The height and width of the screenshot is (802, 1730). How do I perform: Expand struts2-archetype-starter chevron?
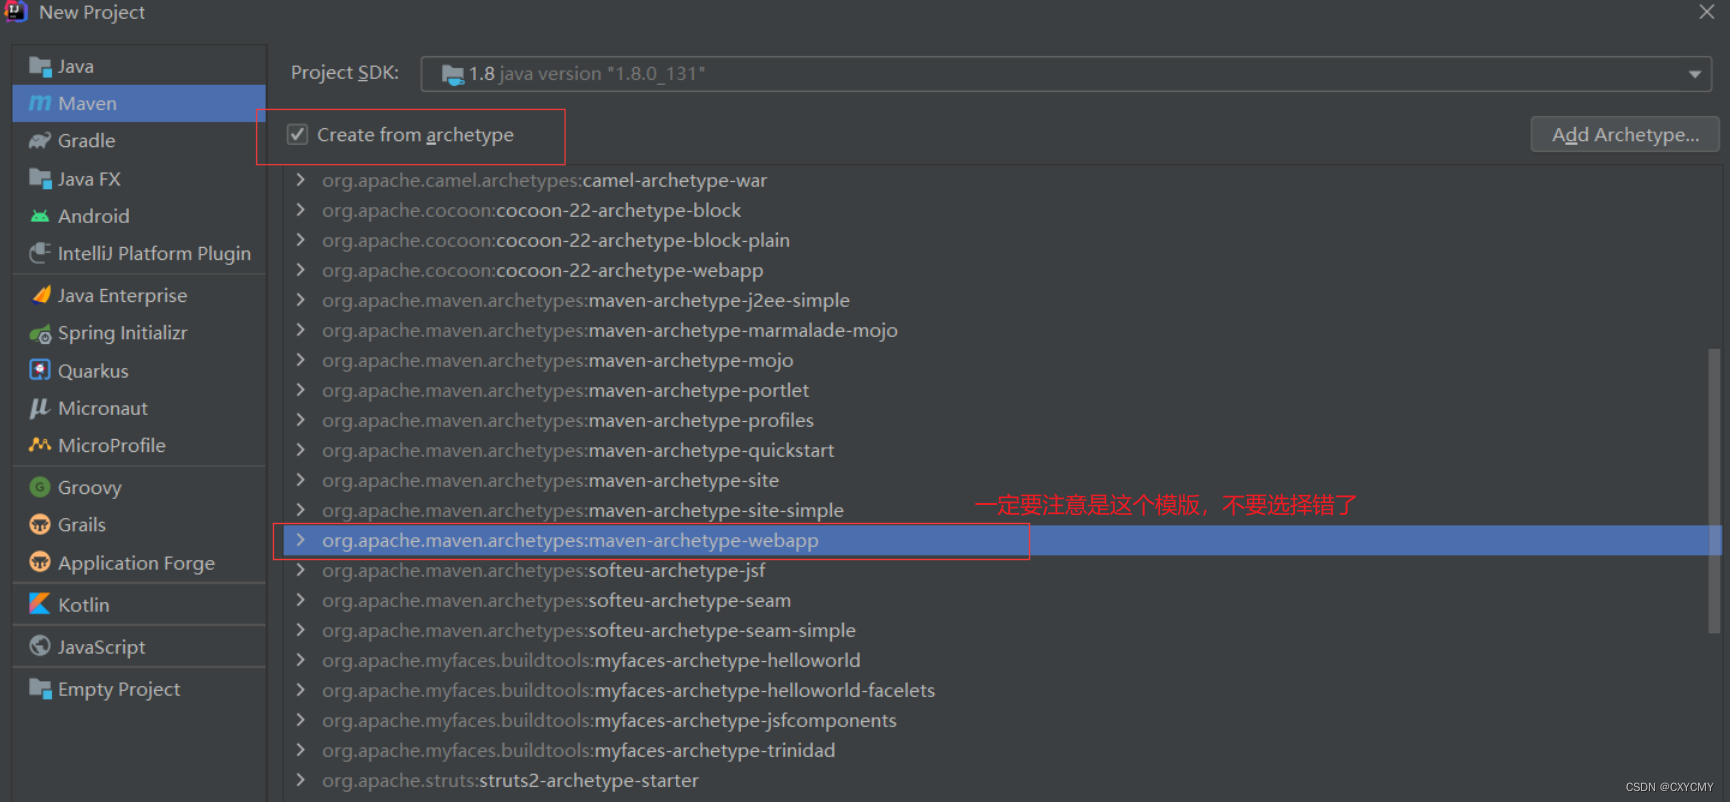click(300, 780)
